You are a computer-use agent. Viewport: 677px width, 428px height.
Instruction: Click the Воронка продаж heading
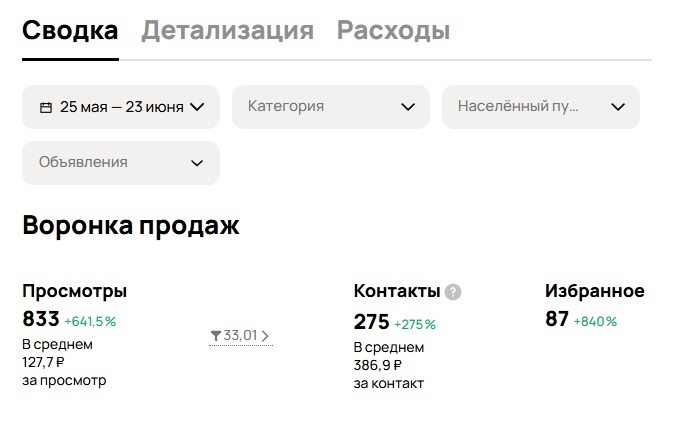tap(131, 225)
